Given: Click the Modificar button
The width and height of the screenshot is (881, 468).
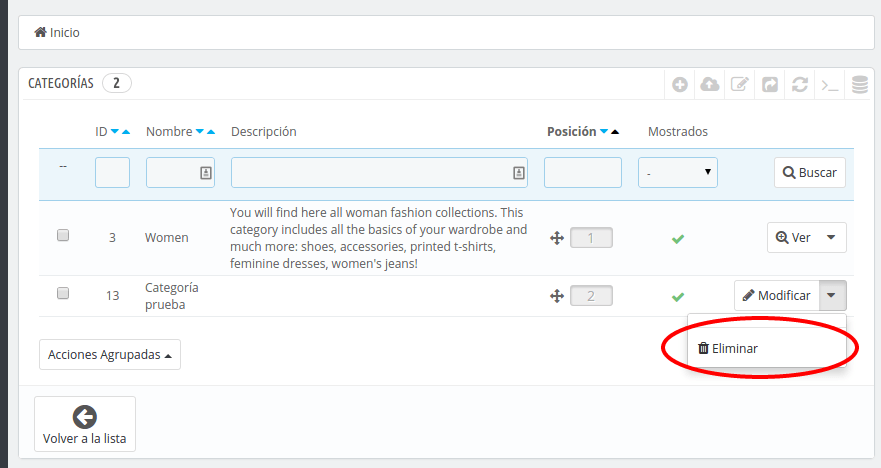Looking at the screenshot, I should coord(776,296).
